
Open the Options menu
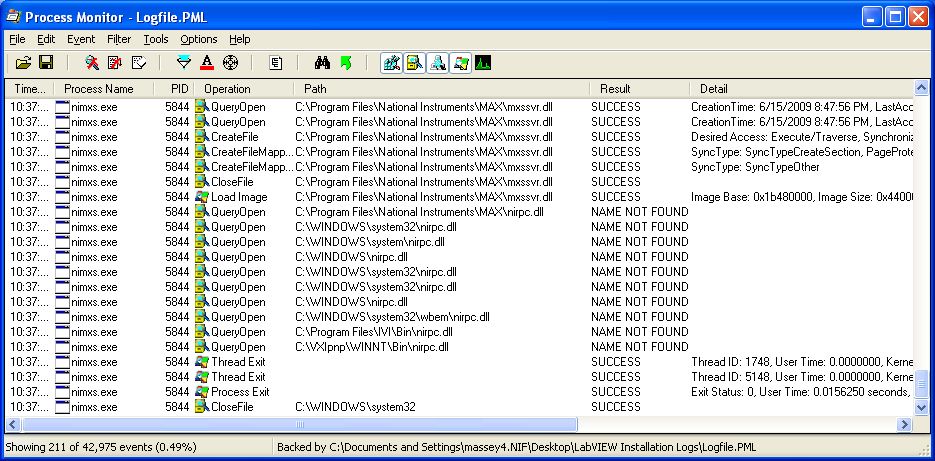point(199,39)
